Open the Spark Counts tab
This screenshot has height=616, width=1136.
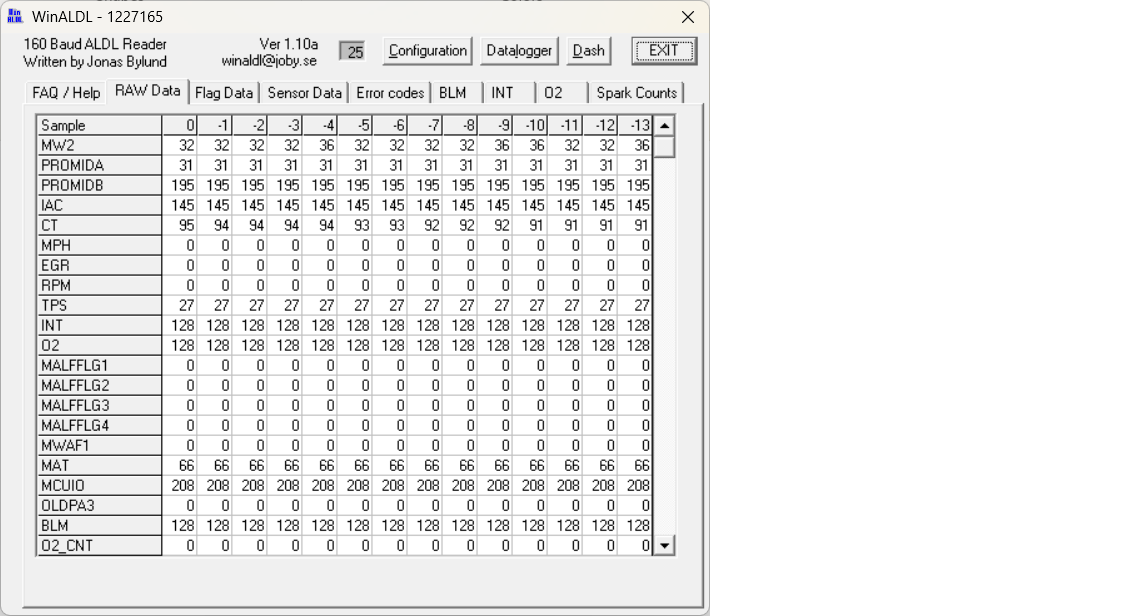(x=636, y=93)
